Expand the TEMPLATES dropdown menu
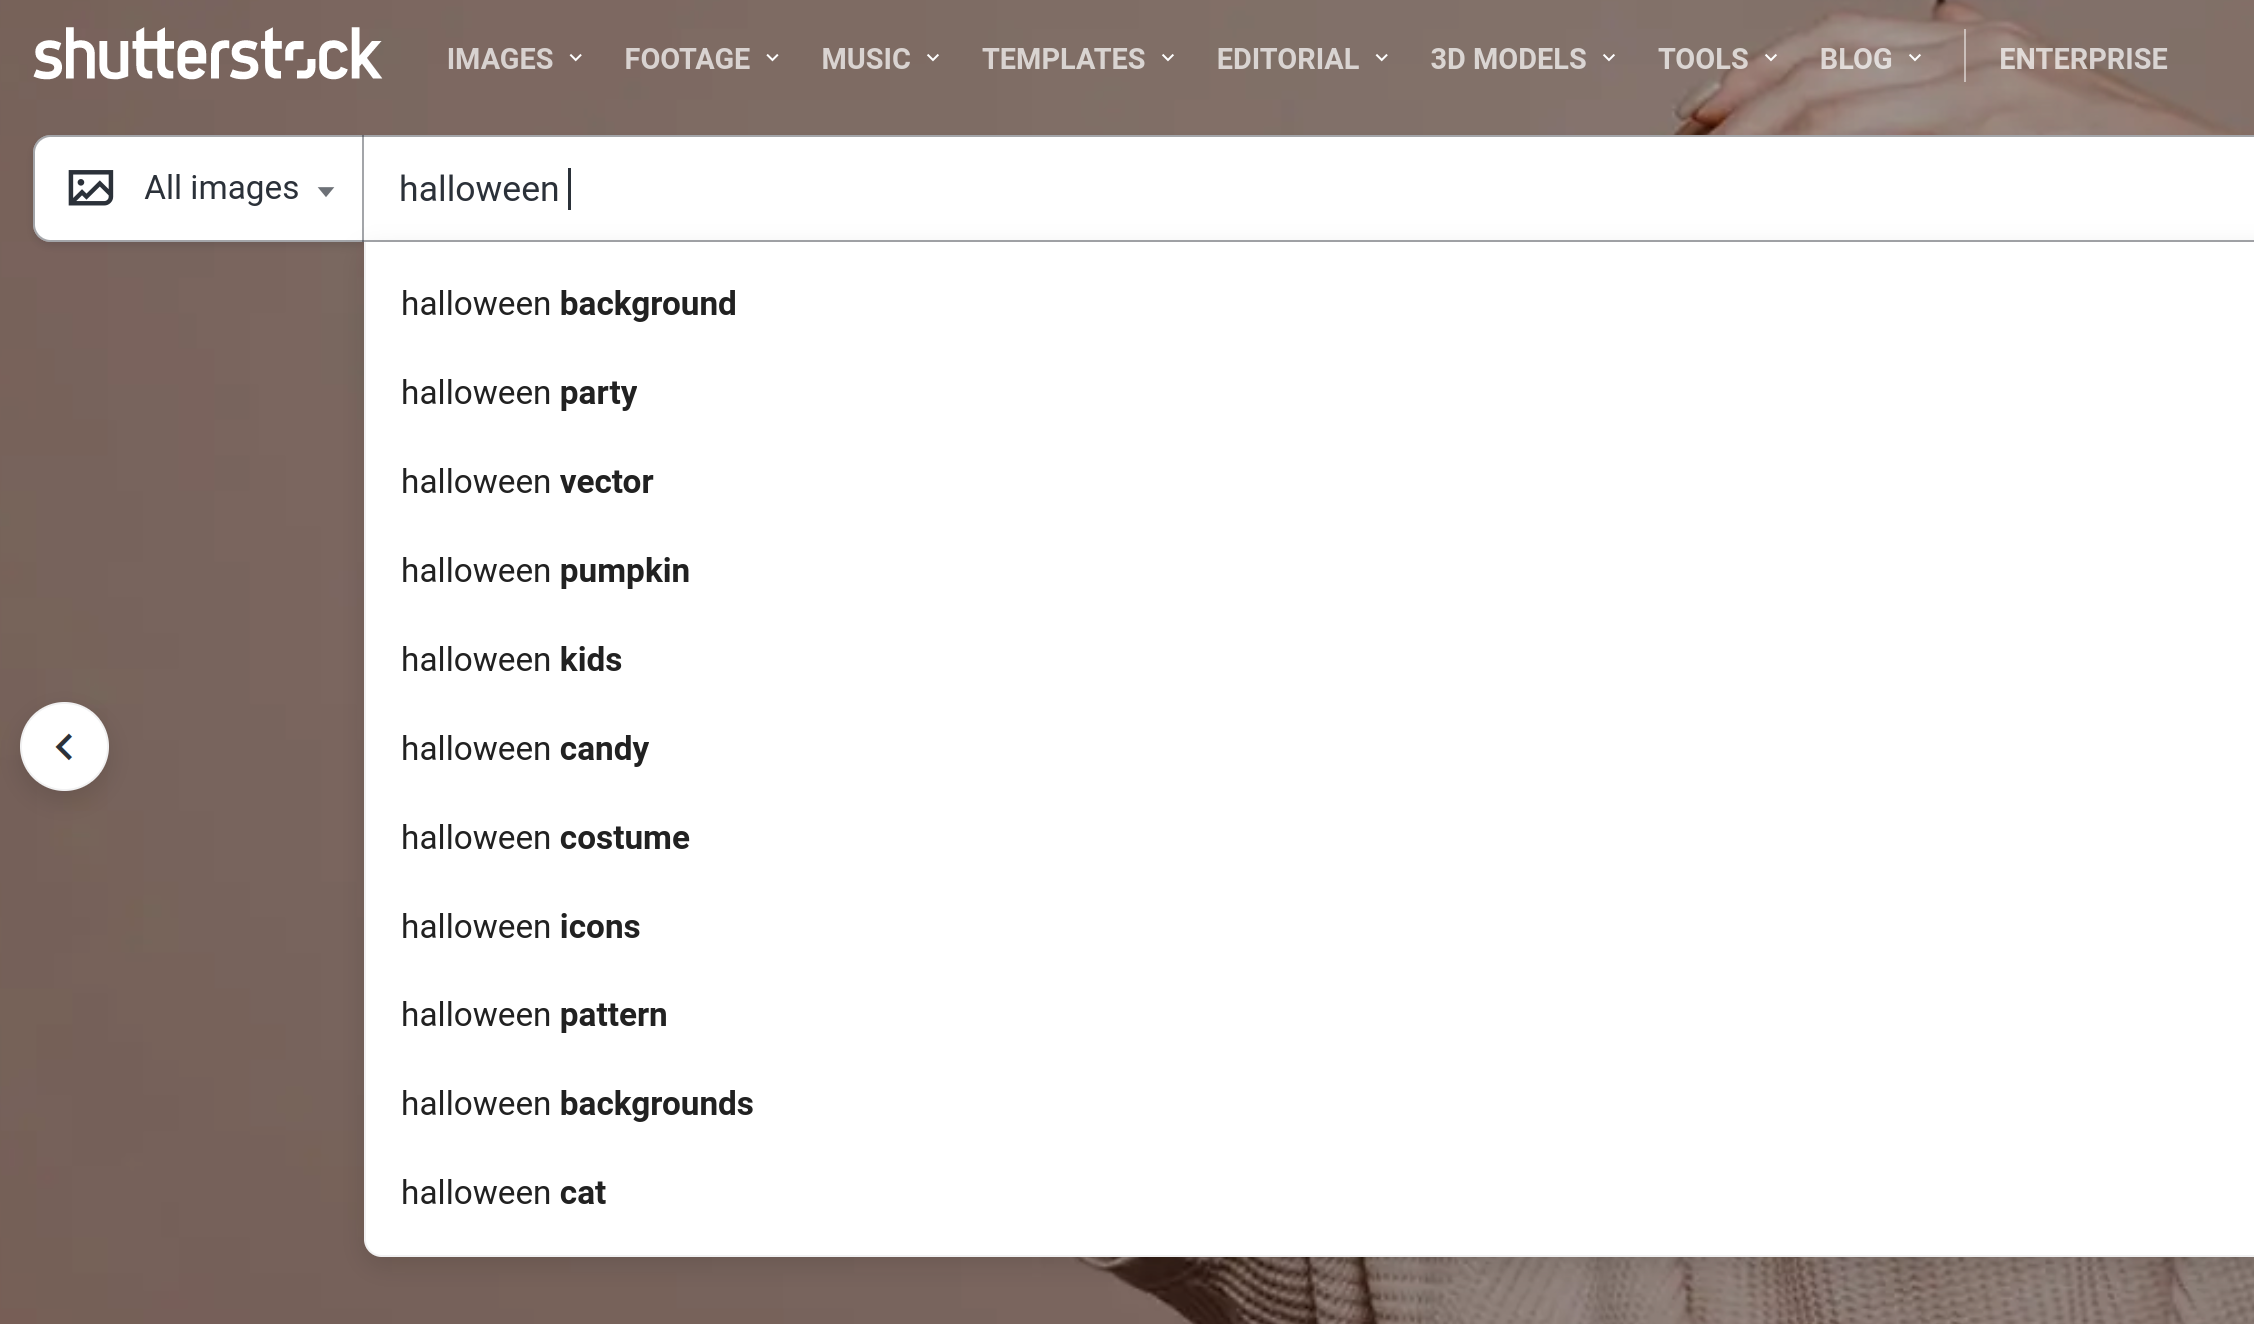This screenshot has width=2254, height=1324. click(1167, 59)
